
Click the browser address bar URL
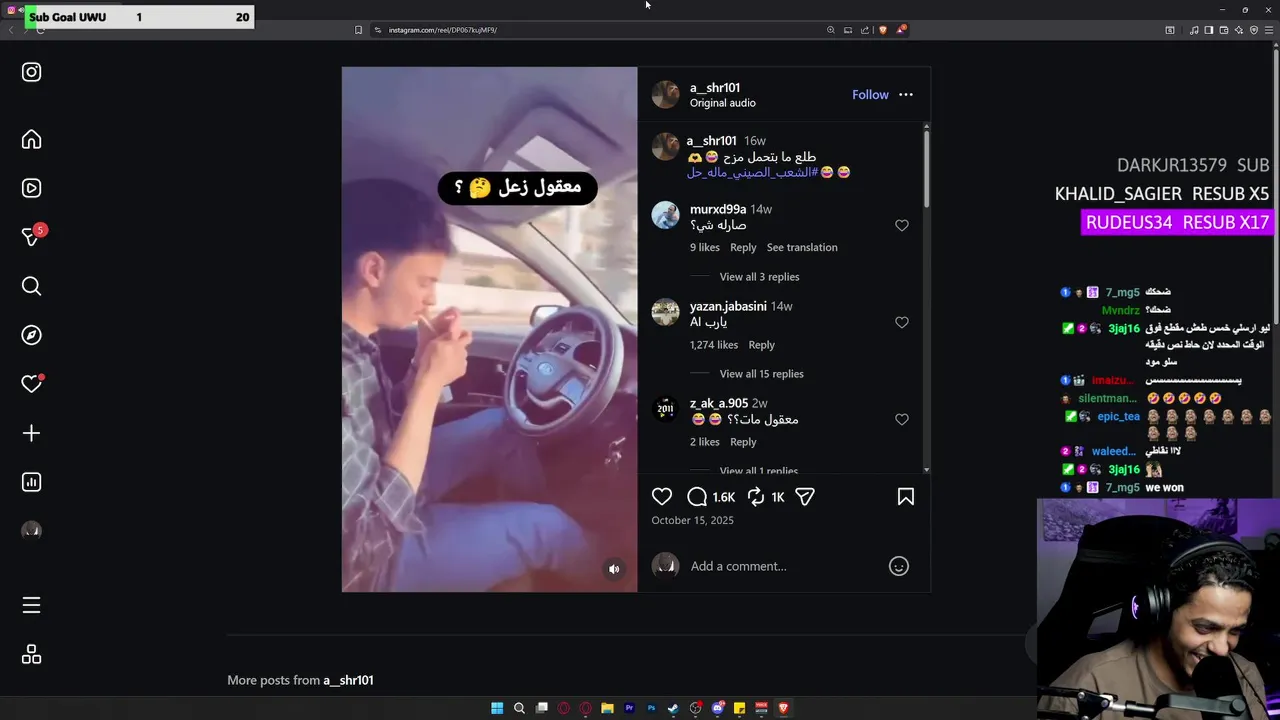(x=443, y=30)
